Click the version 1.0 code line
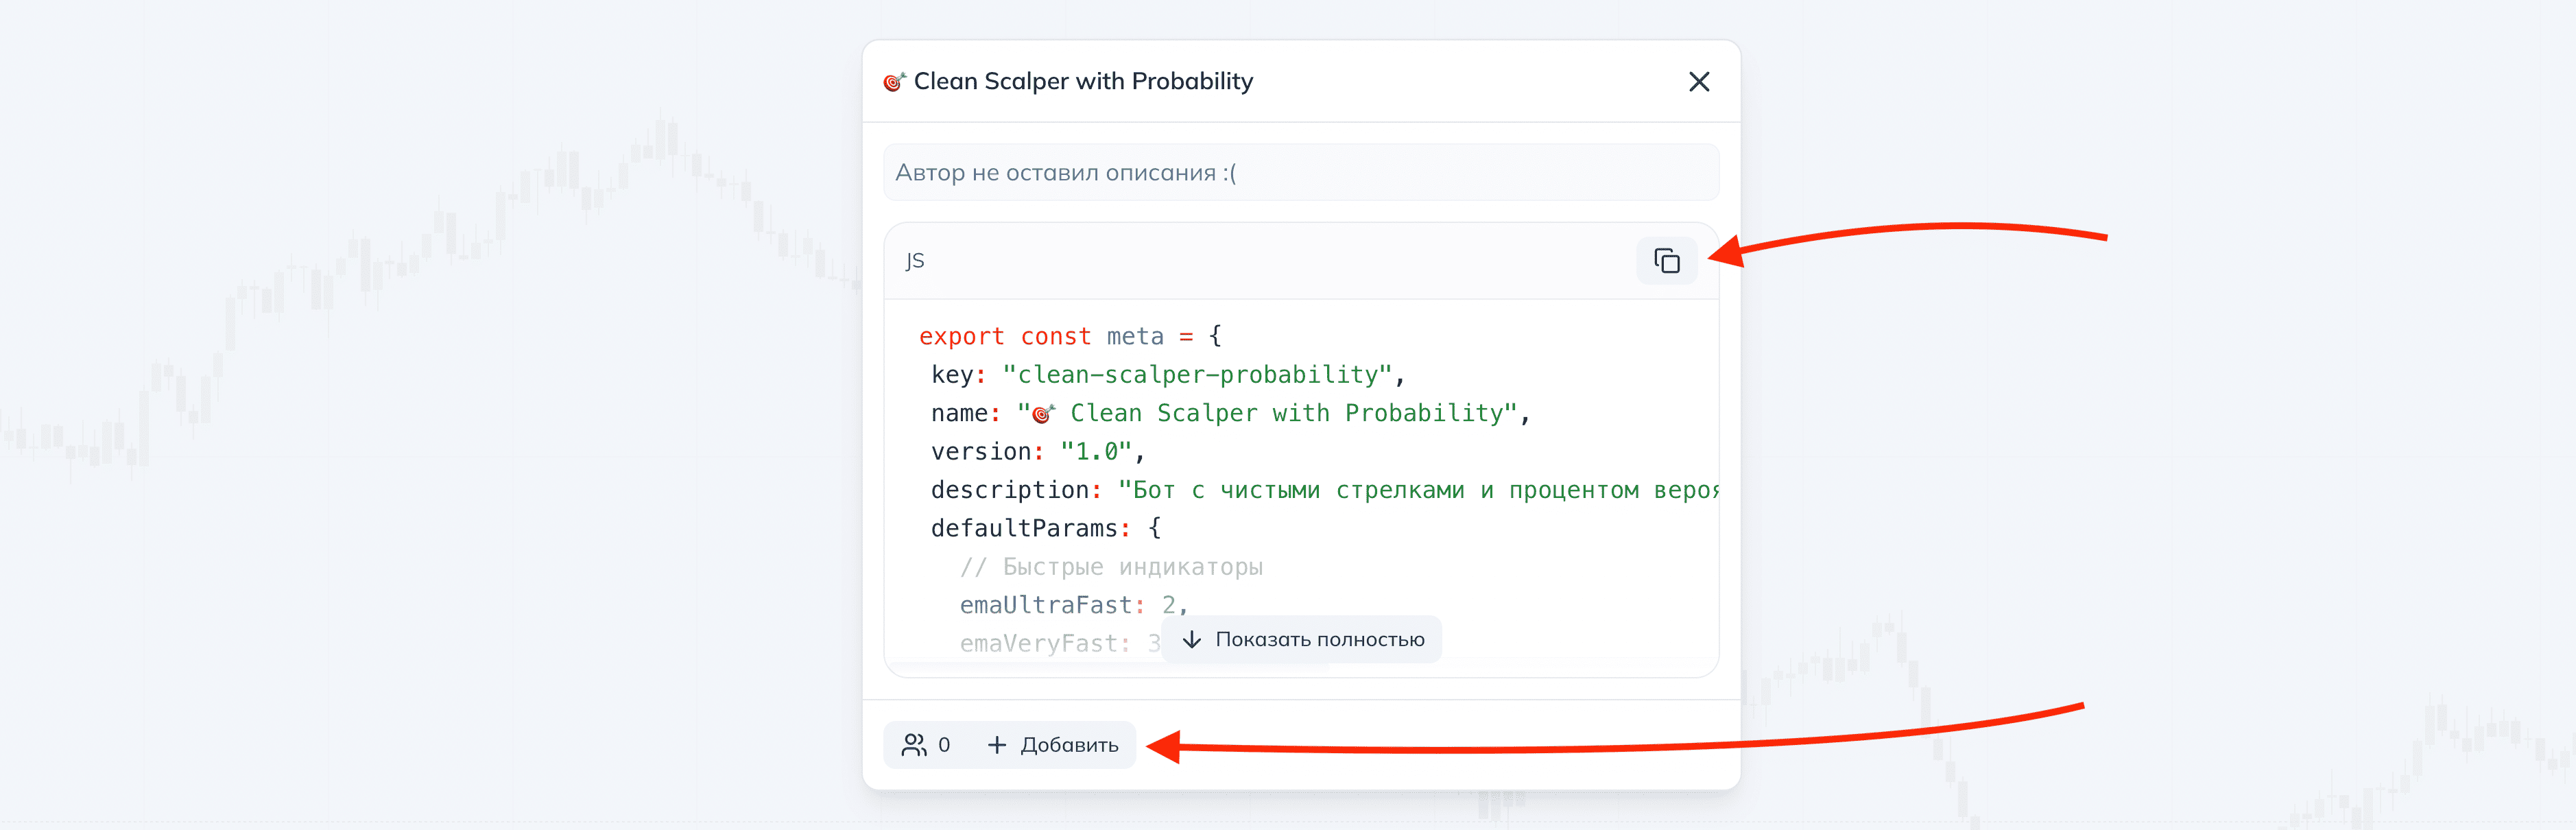This screenshot has width=2576, height=830. pos(1037,452)
